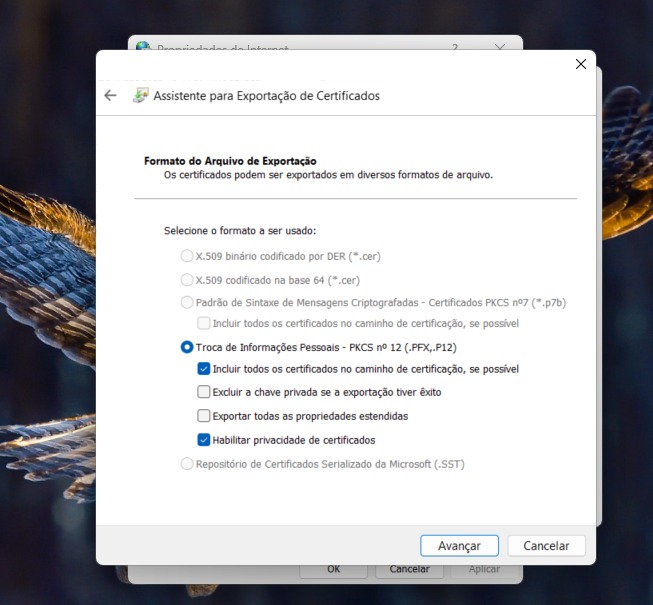This screenshot has width=653, height=605.
Task: Click OK in the background Internet Properties dialog
Action: [x=333, y=570]
